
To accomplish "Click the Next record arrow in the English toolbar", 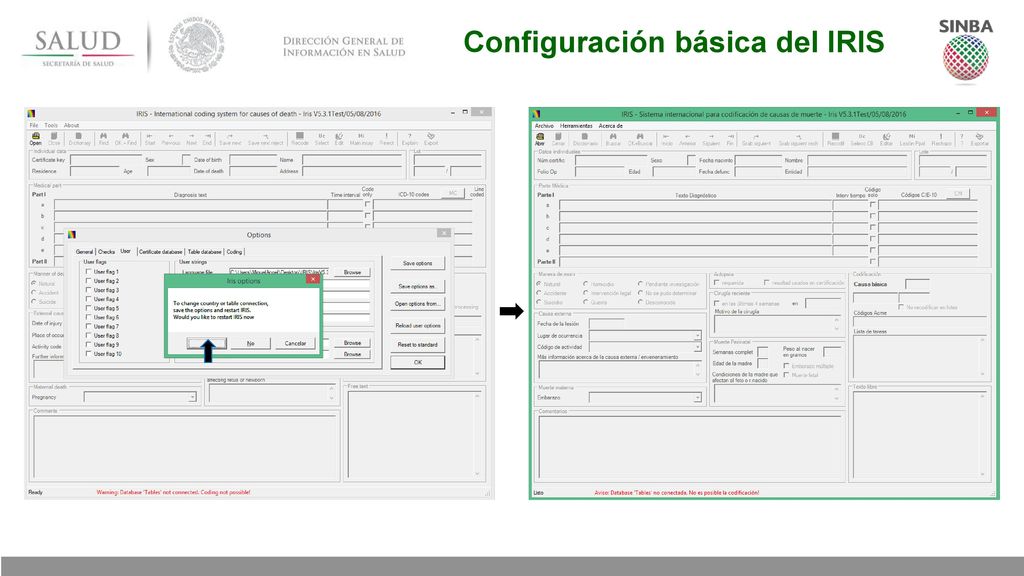I will [191, 138].
